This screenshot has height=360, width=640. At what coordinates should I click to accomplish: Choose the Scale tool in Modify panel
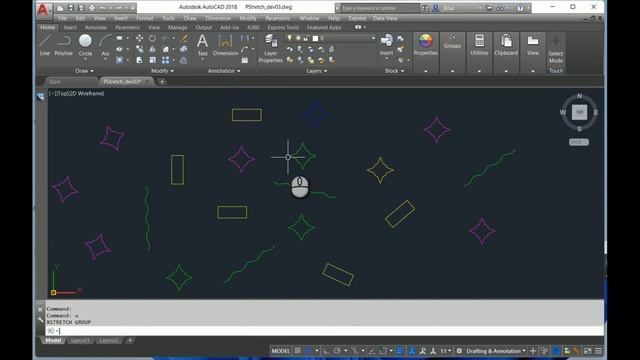point(152,60)
